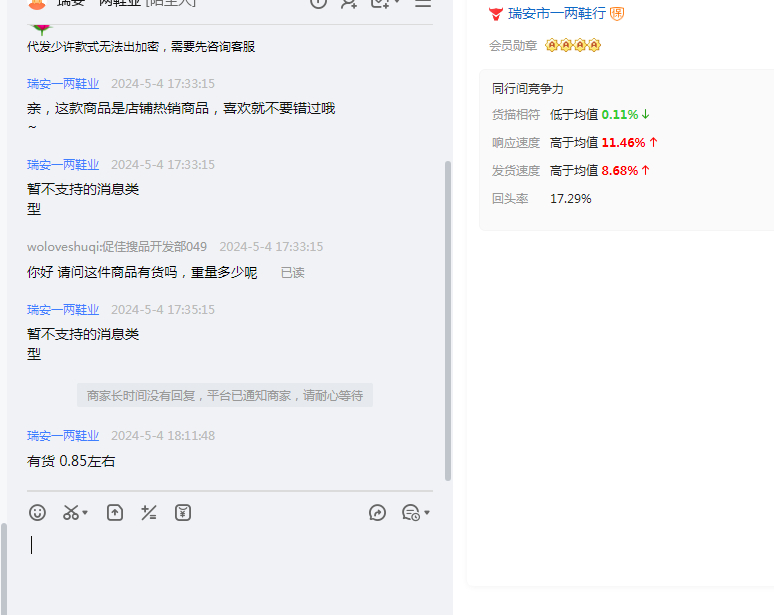Click the scissors screenshot tool
The height and width of the screenshot is (615, 774).
(70, 512)
